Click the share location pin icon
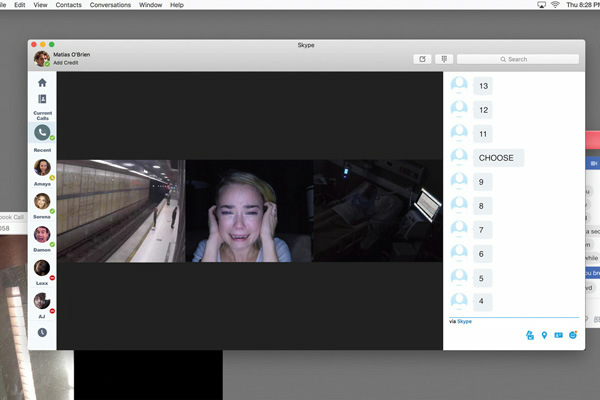This screenshot has height=400, width=600. (543, 335)
